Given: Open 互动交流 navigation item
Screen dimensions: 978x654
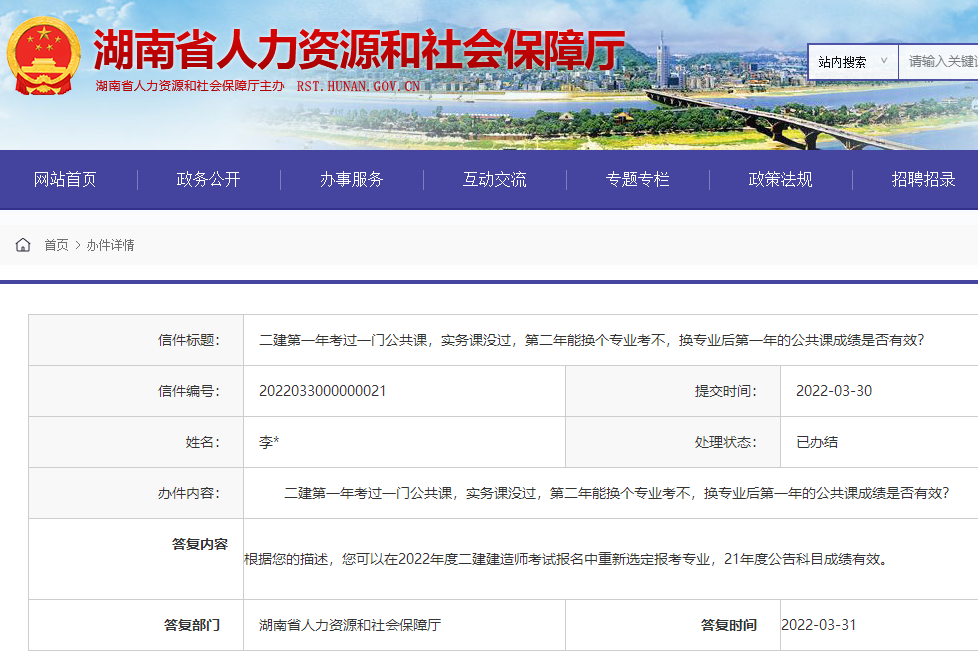Looking at the screenshot, I should [x=494, y=180].
